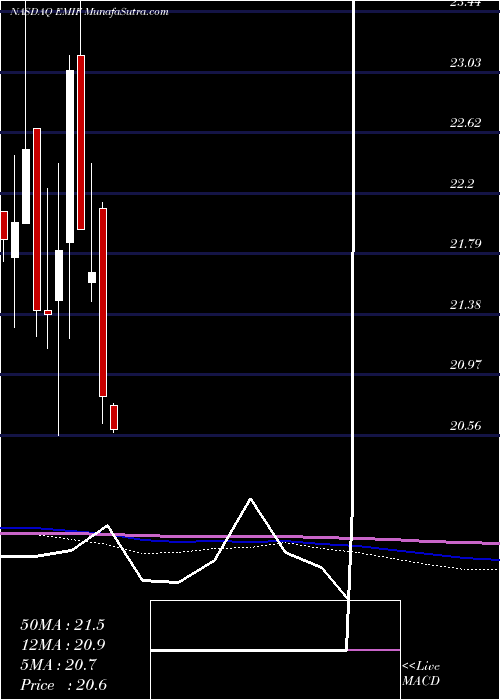Click the Price : 20.6 label
Screen dimensions: 500x700
(x=63, y=685)
